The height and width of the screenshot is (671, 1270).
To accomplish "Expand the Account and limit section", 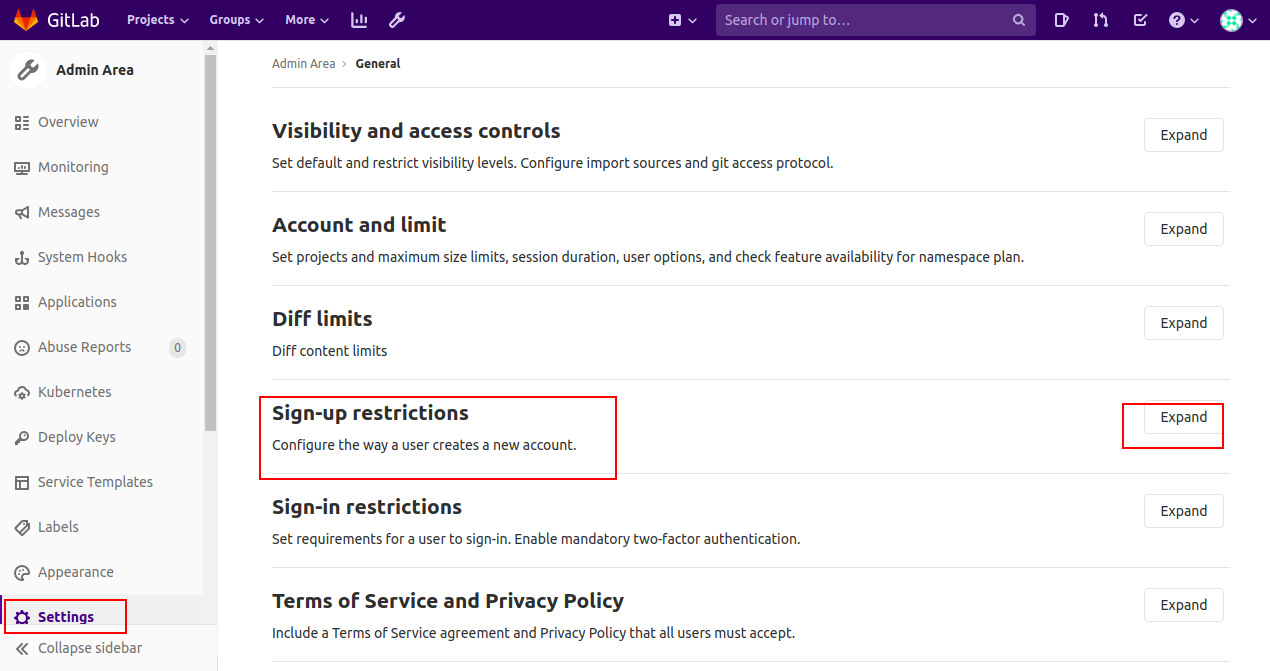I will tap(1184, 229).
